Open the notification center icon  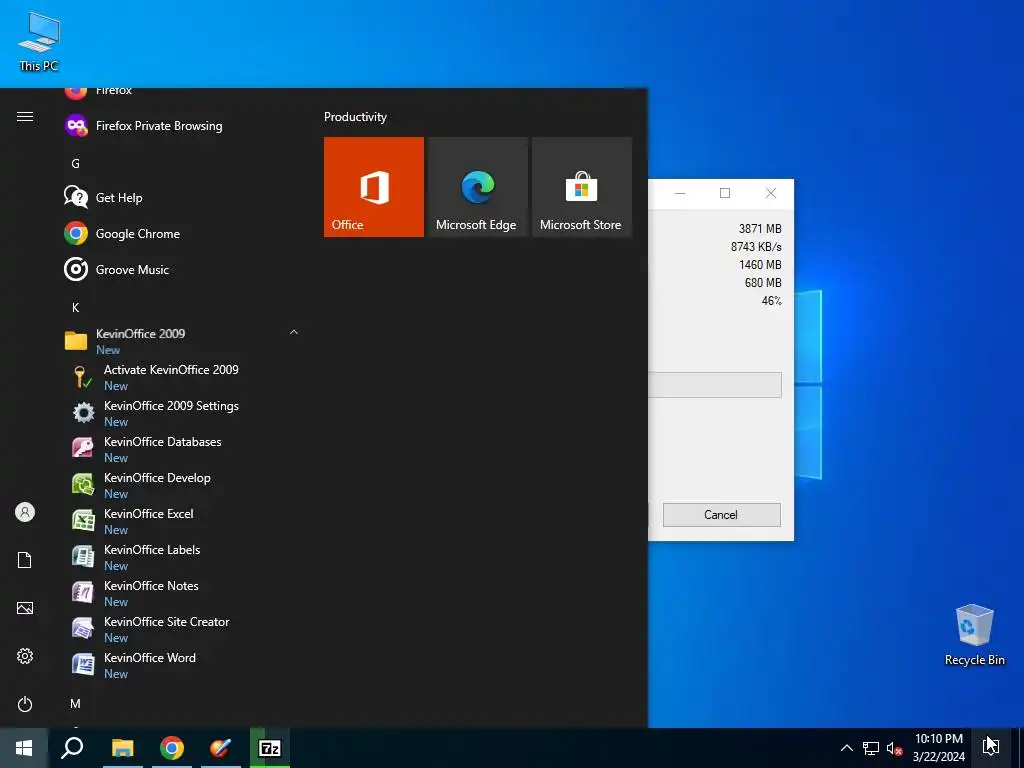click(x=991, y=748)
